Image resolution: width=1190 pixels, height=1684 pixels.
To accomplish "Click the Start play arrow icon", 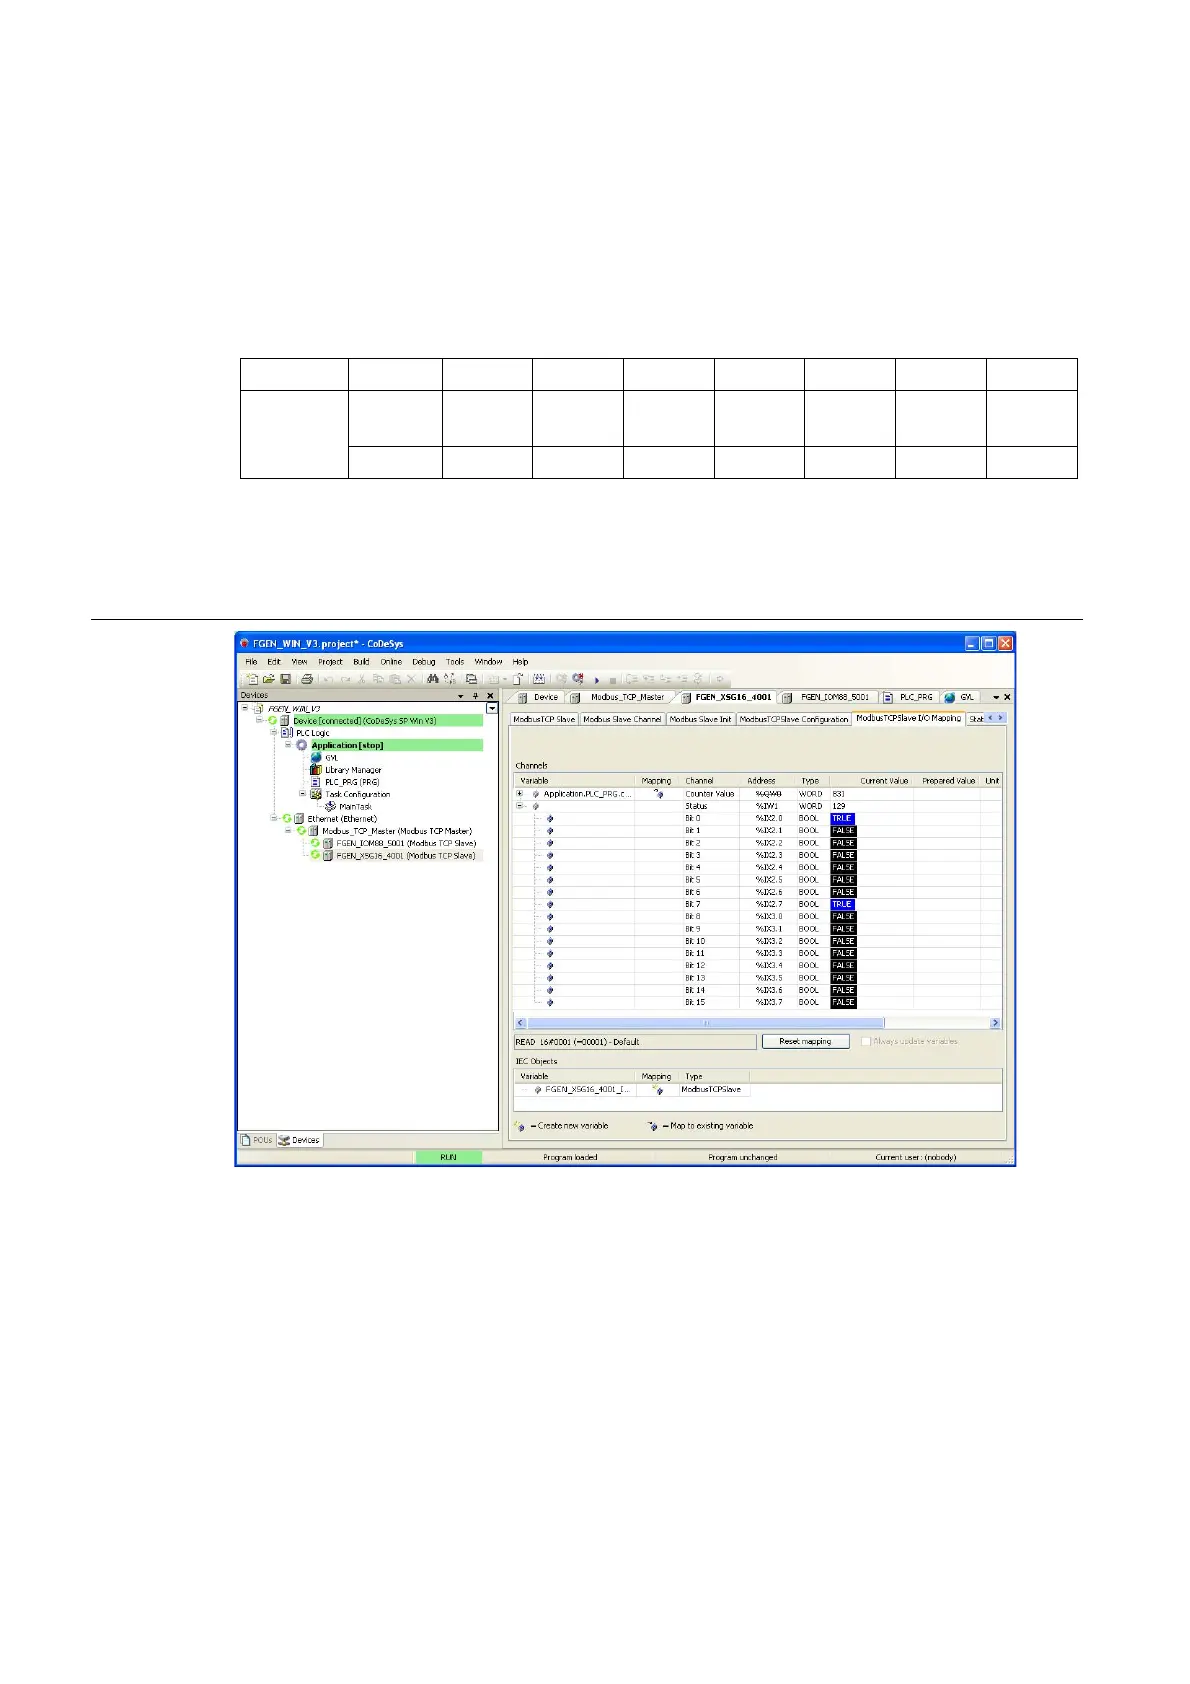I will [597, 680].
